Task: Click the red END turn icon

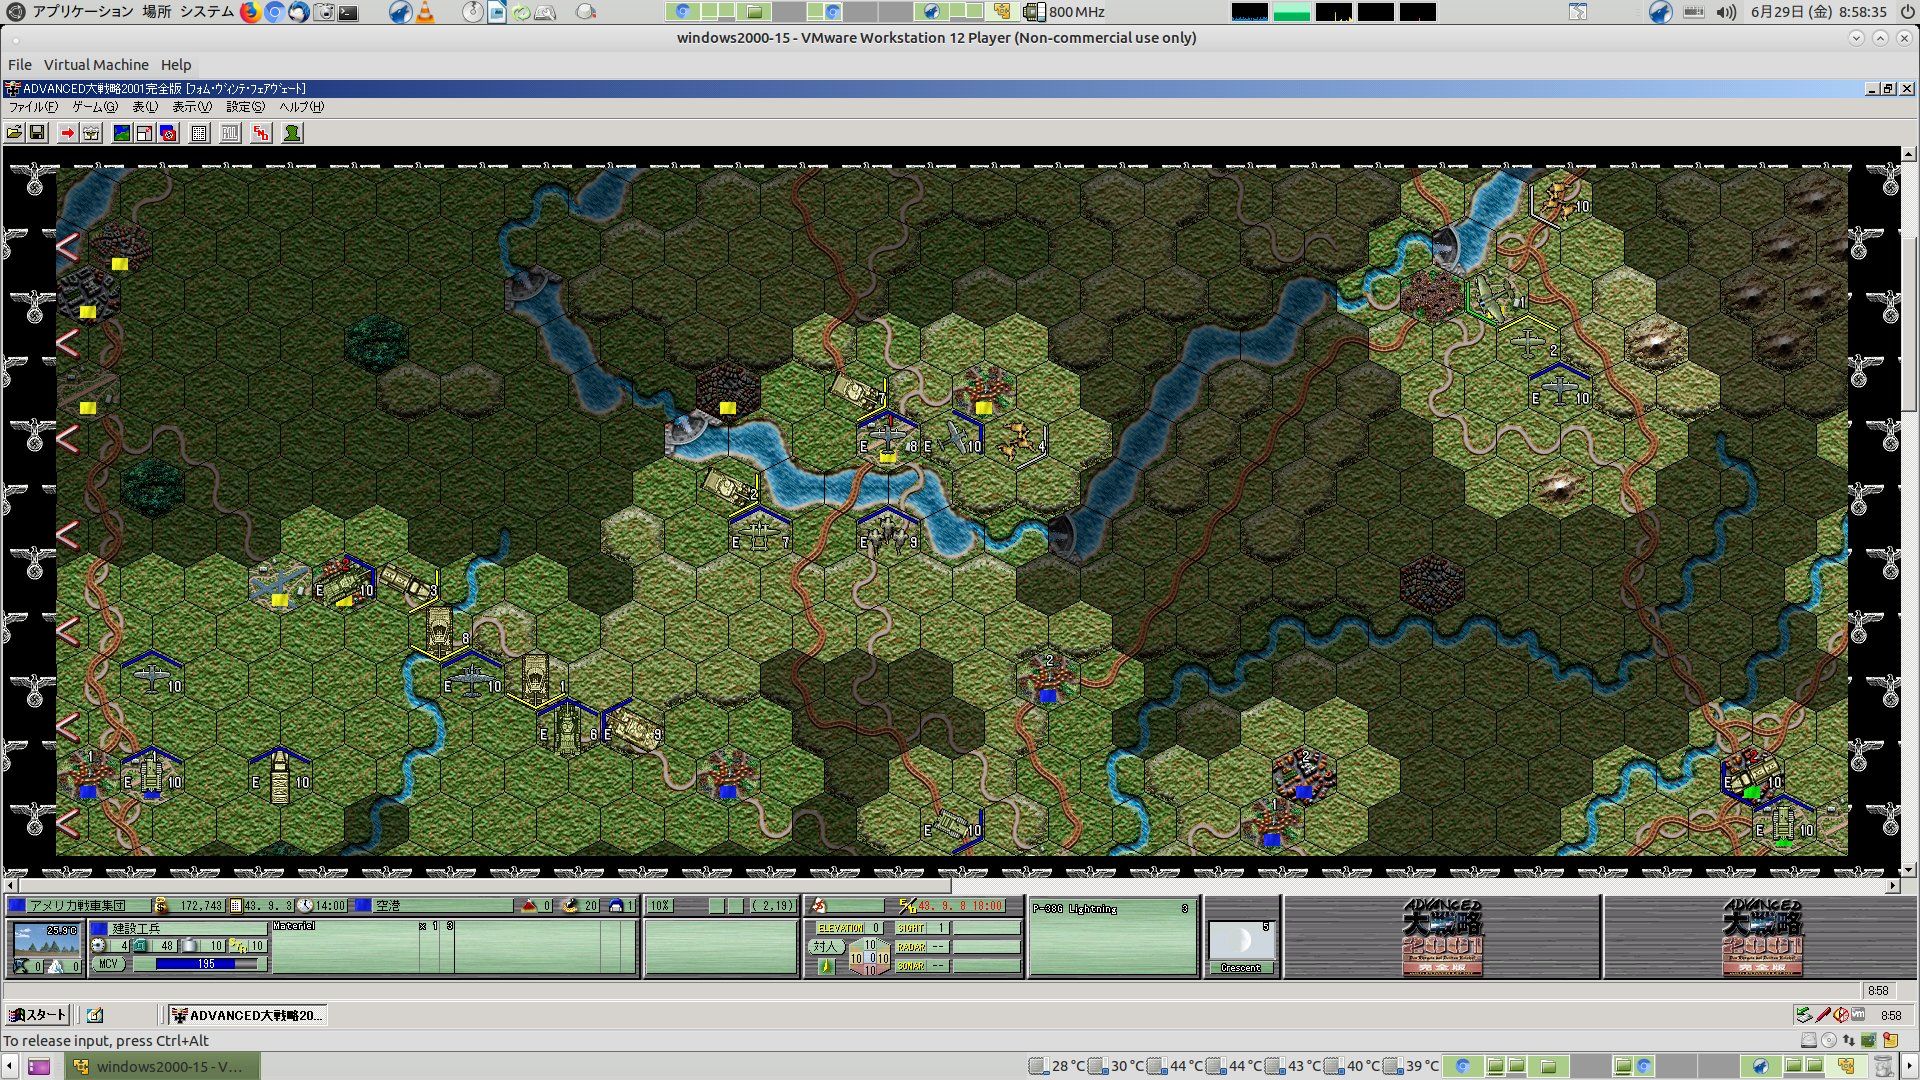Action: [261, 133]
